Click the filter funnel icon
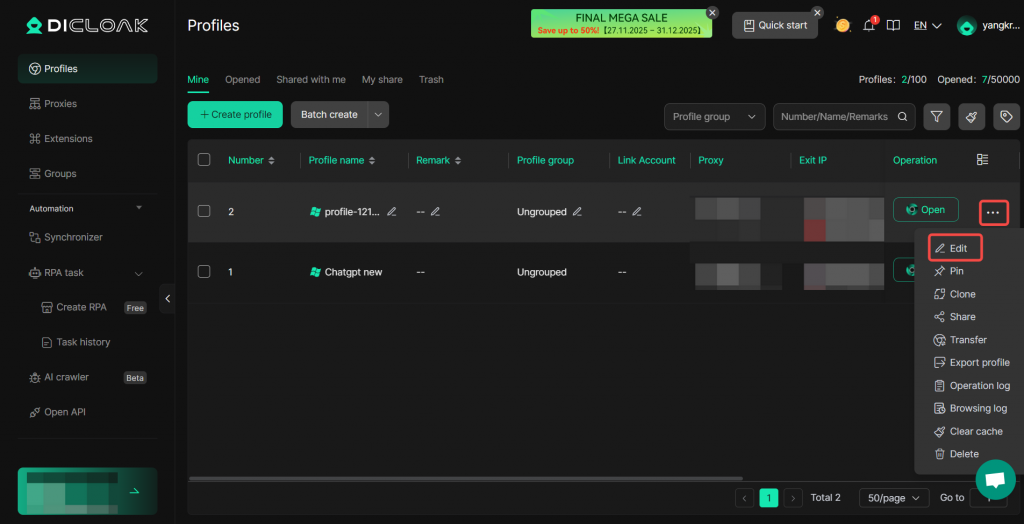The image size is (1024, 524). (x=936, y=117)
